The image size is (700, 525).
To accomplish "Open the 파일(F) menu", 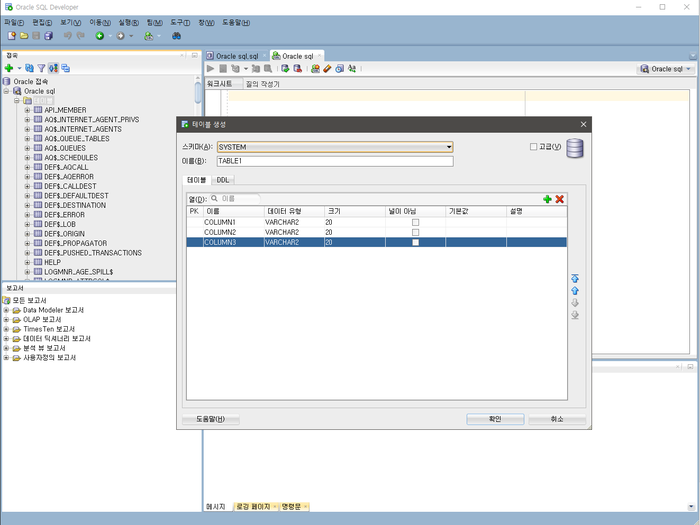I will (x=14, y=22).
